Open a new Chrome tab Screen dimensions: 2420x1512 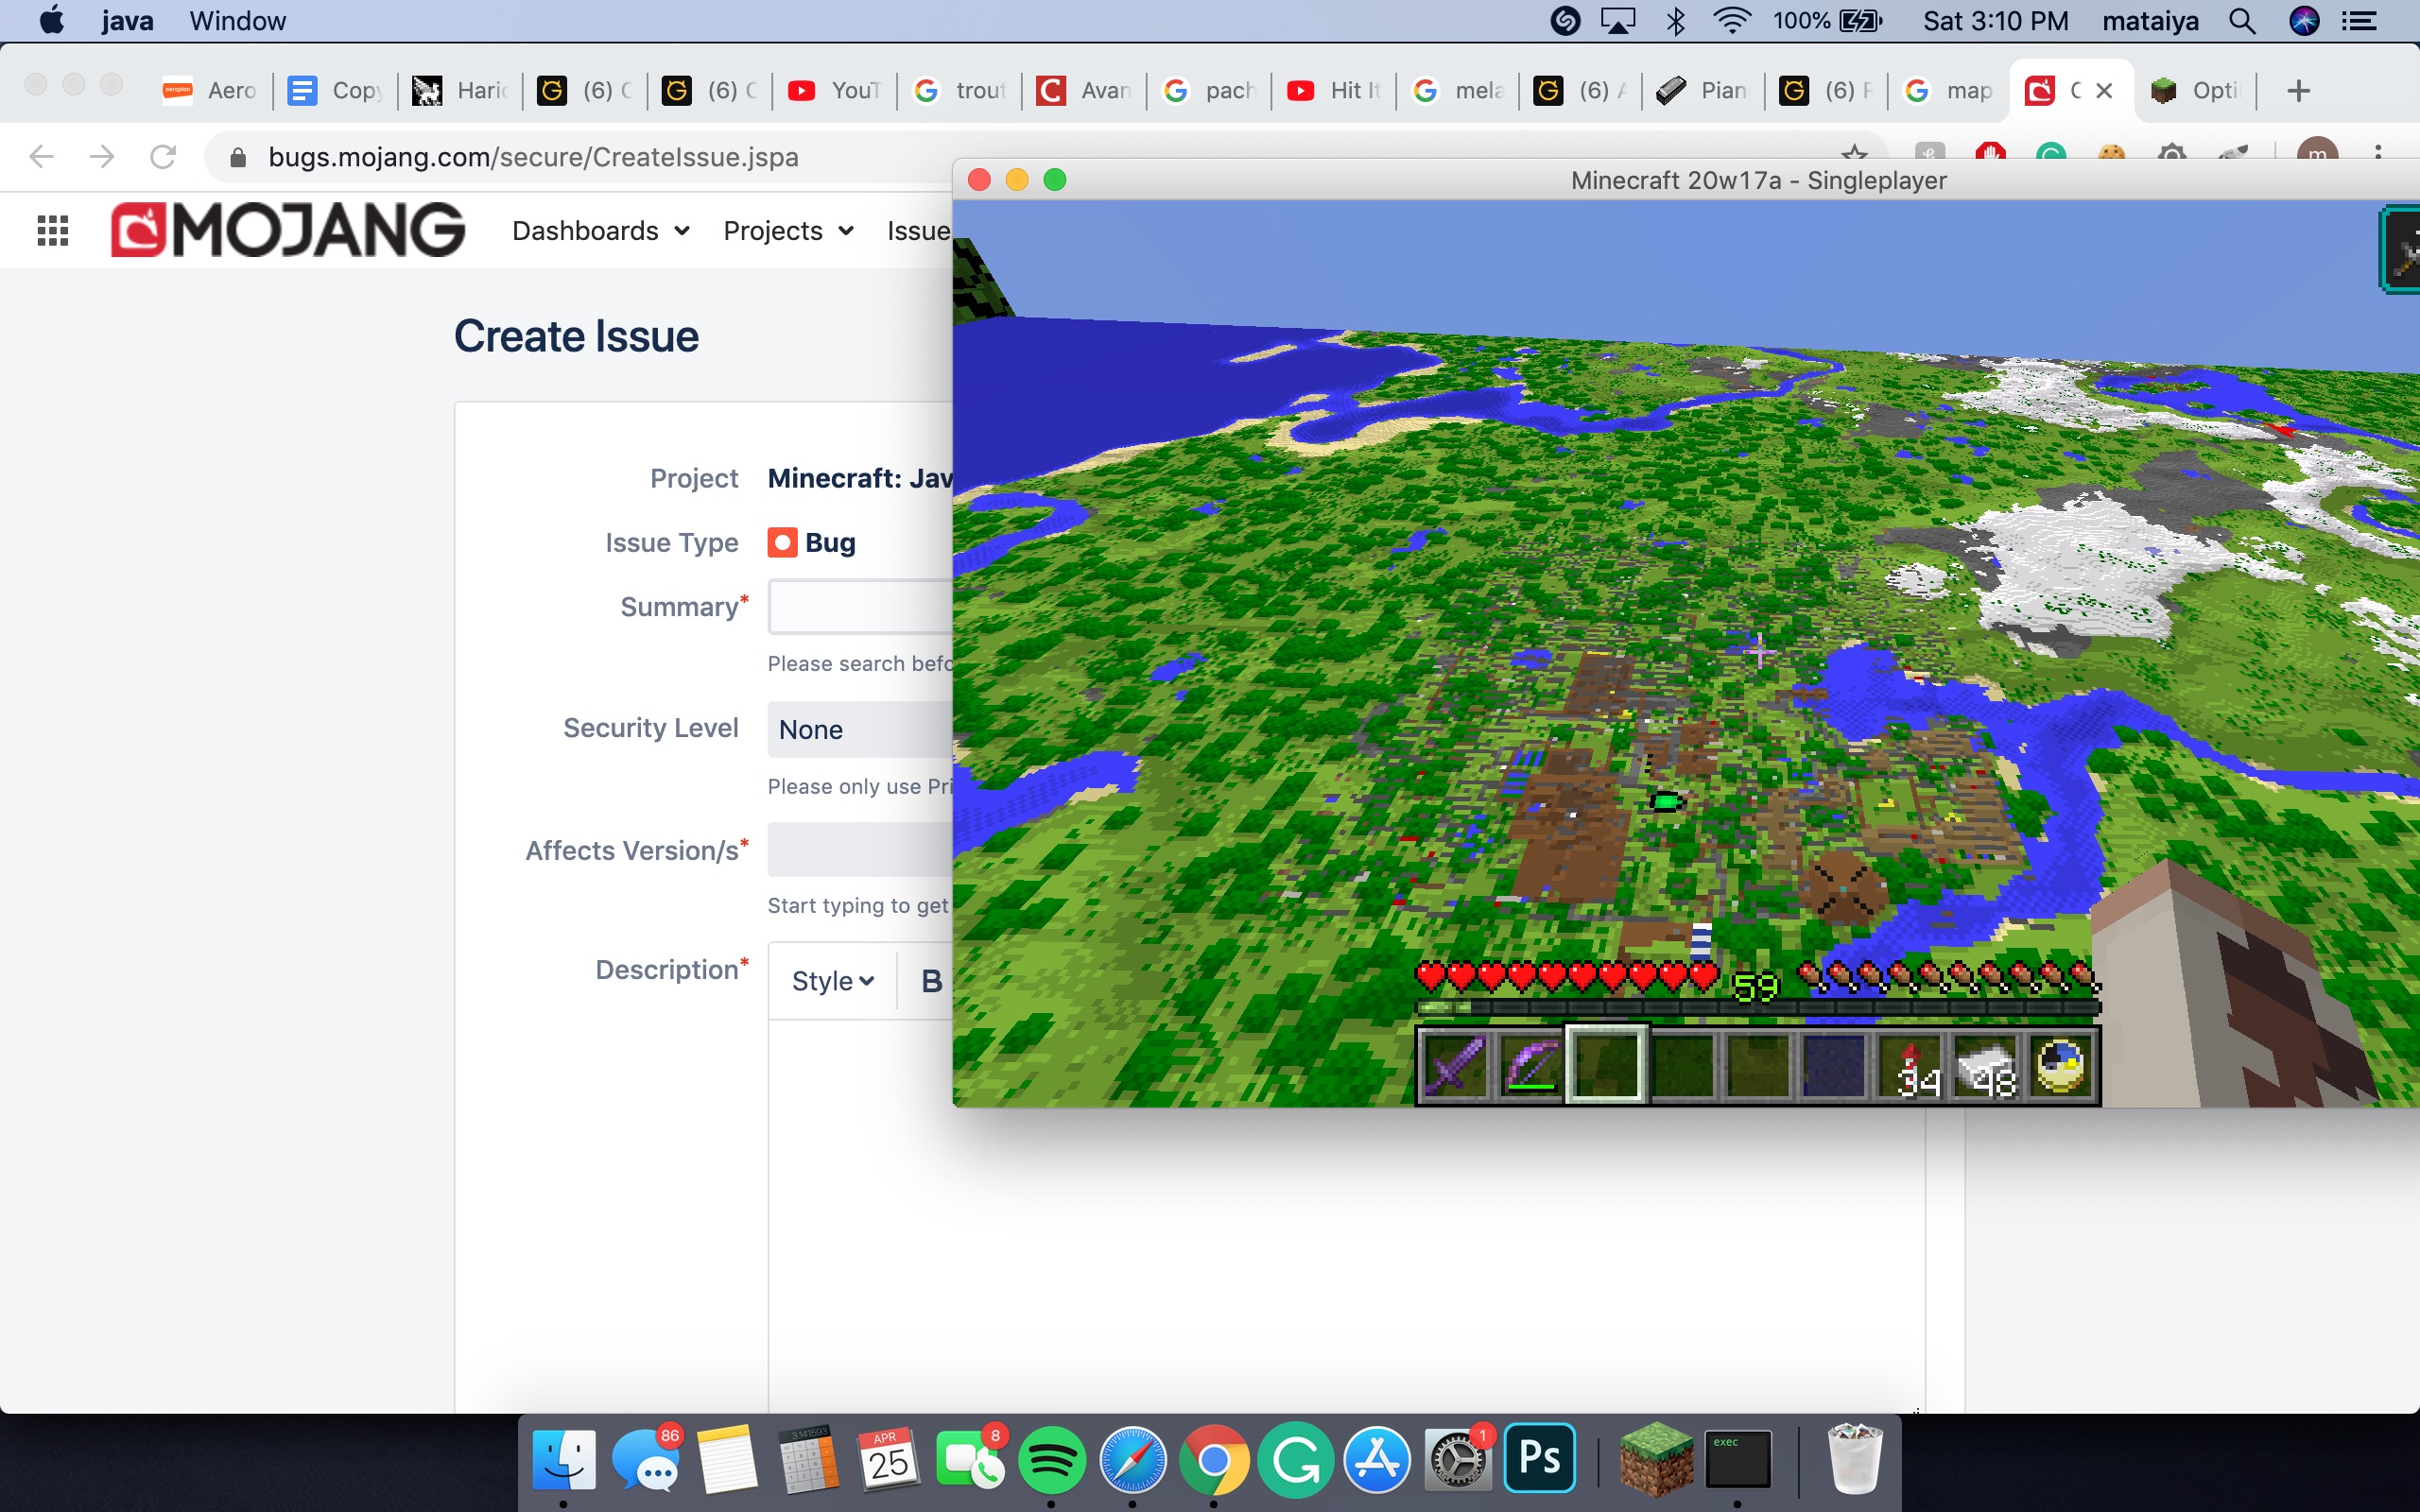pos(2298,91)
